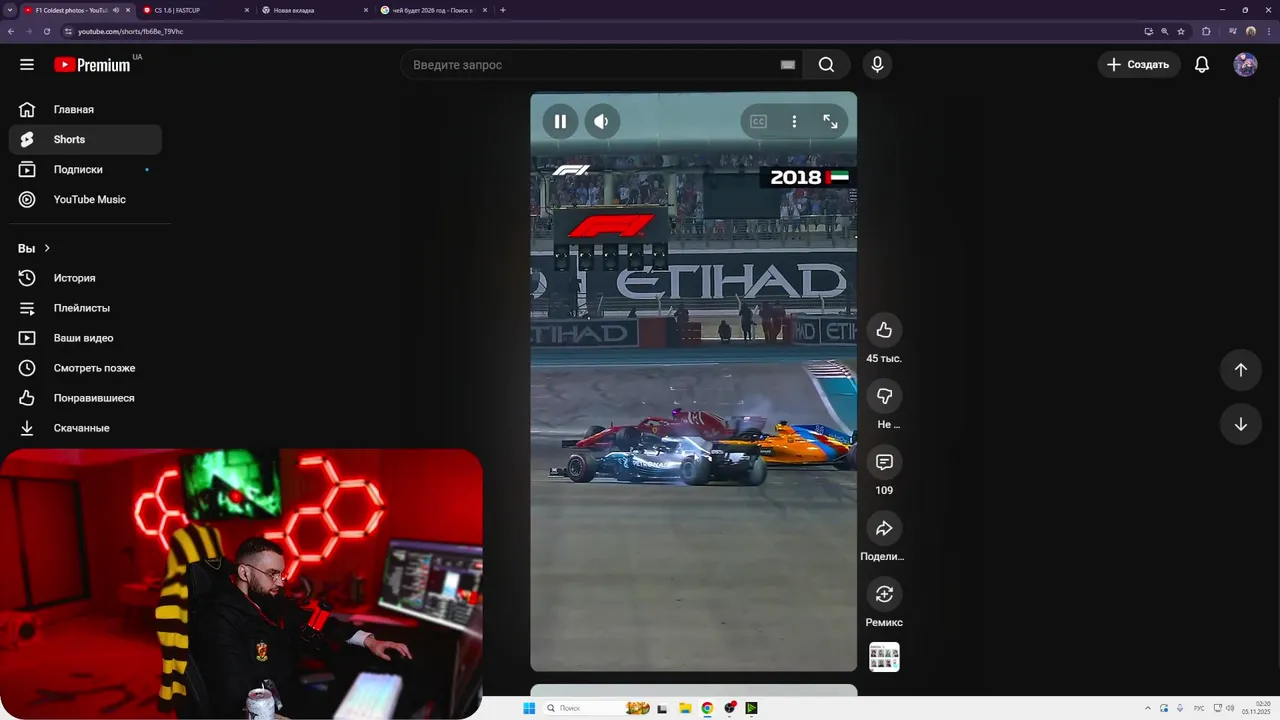1280x720 pixels.
Task: Open the media controls icon in toolbar
Action: [x=1232, y=31]
